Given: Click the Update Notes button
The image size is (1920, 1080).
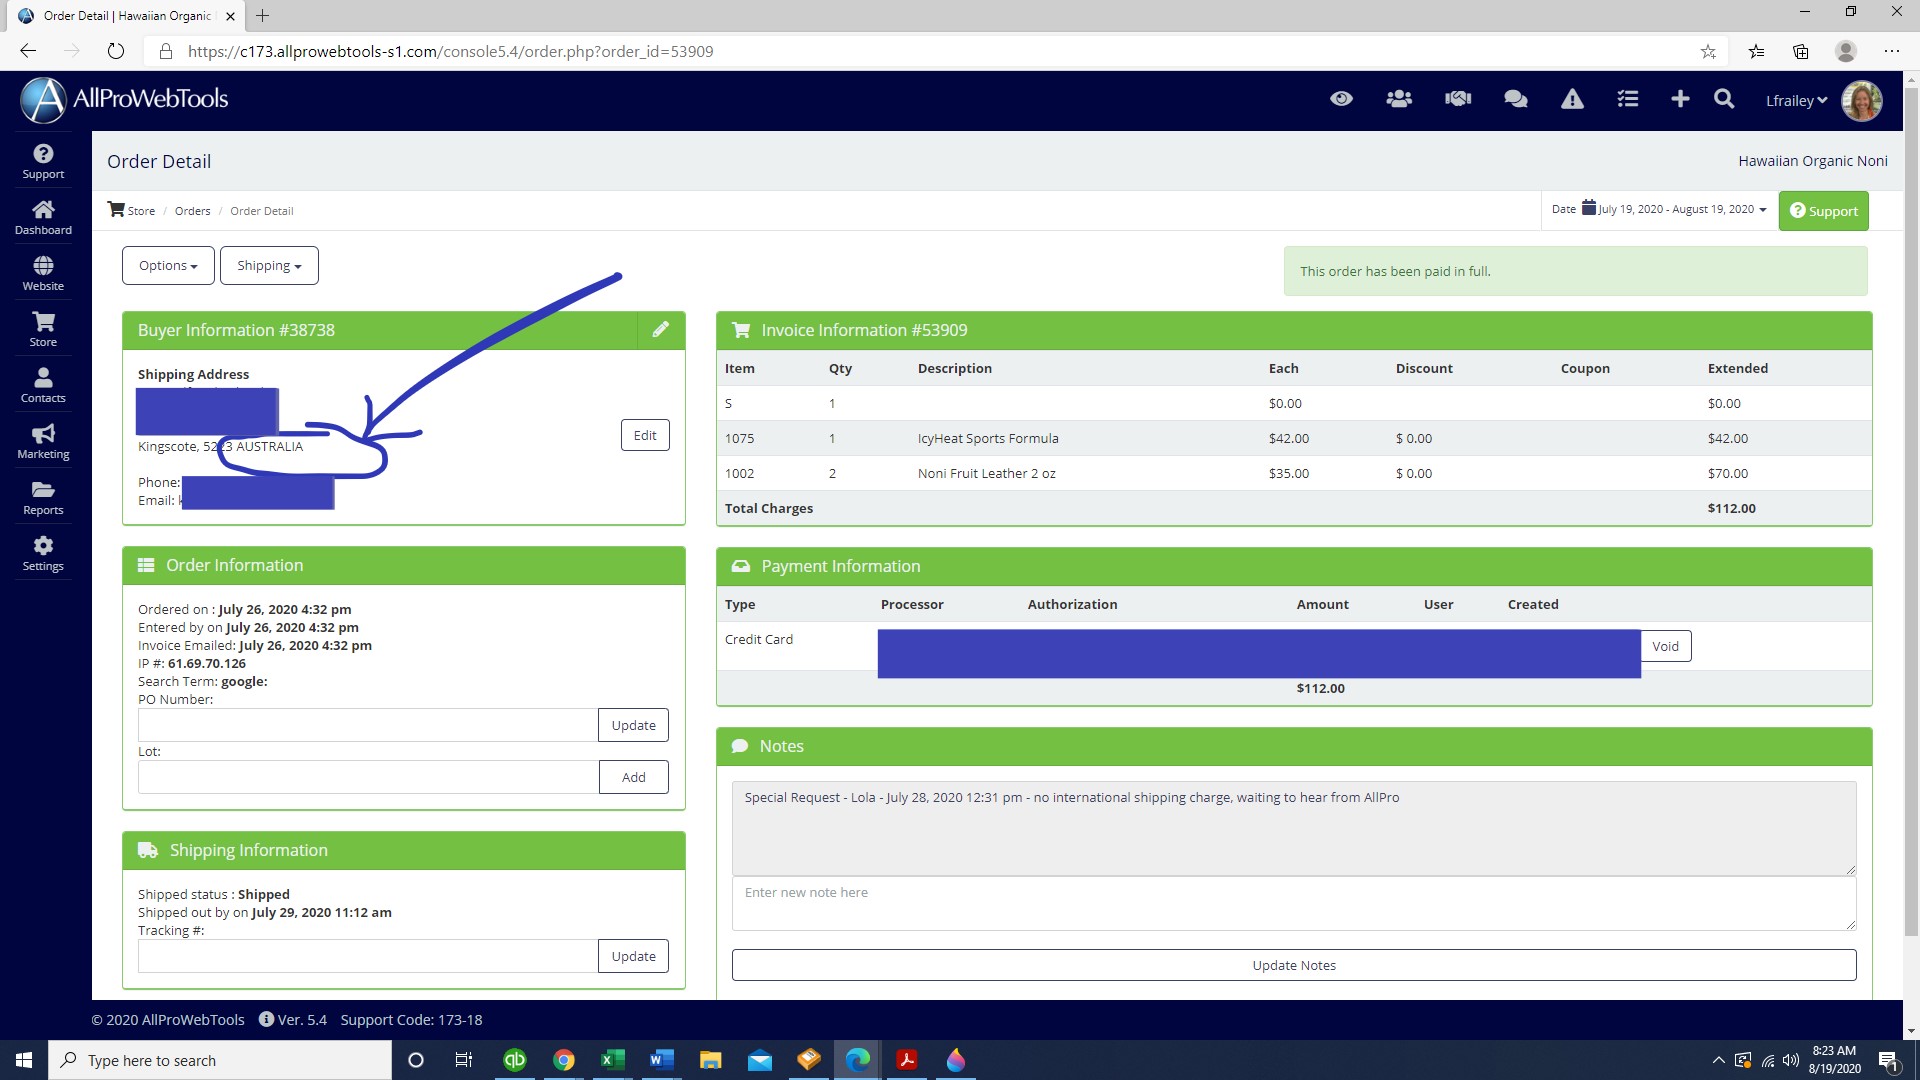Looking at the screenshot, I should [1294, 966].
